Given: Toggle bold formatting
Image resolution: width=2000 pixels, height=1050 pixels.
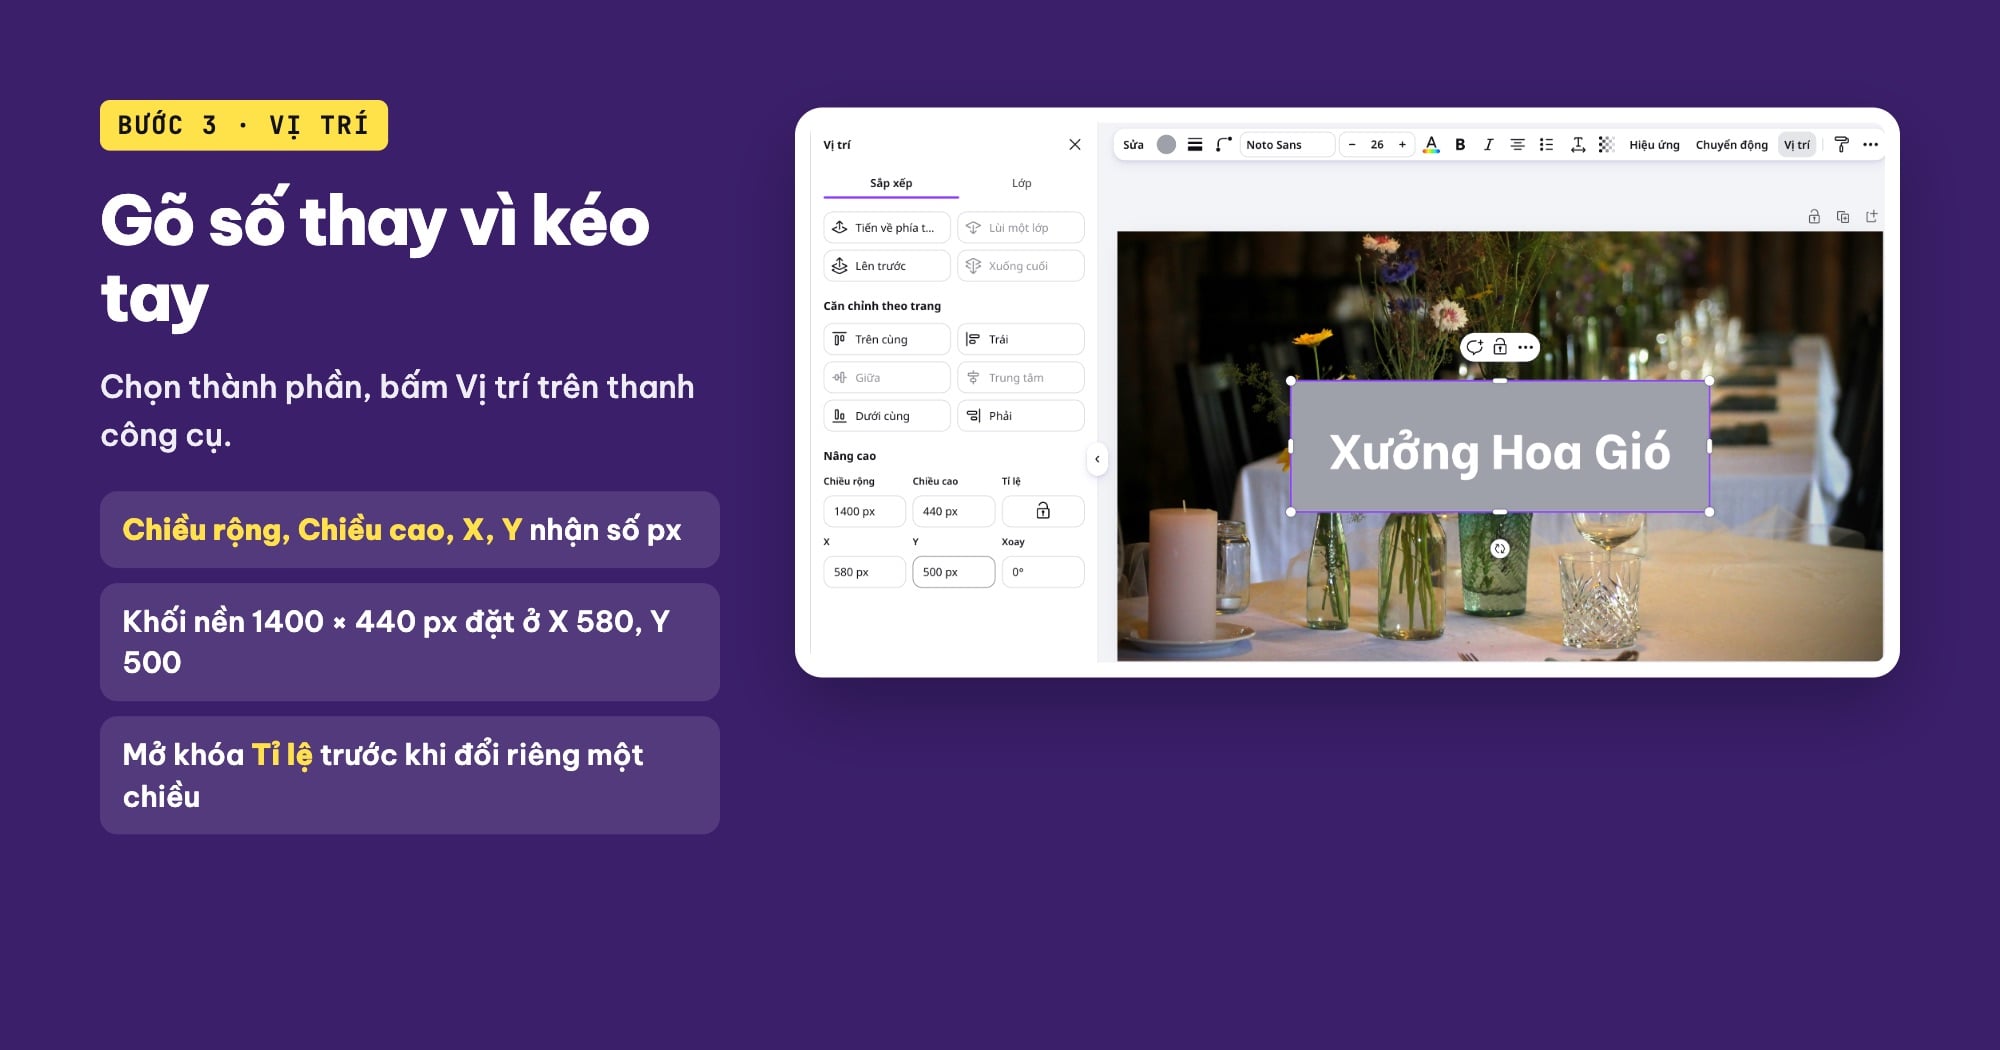Looking at the screenshot, I should coord(1460,145).
